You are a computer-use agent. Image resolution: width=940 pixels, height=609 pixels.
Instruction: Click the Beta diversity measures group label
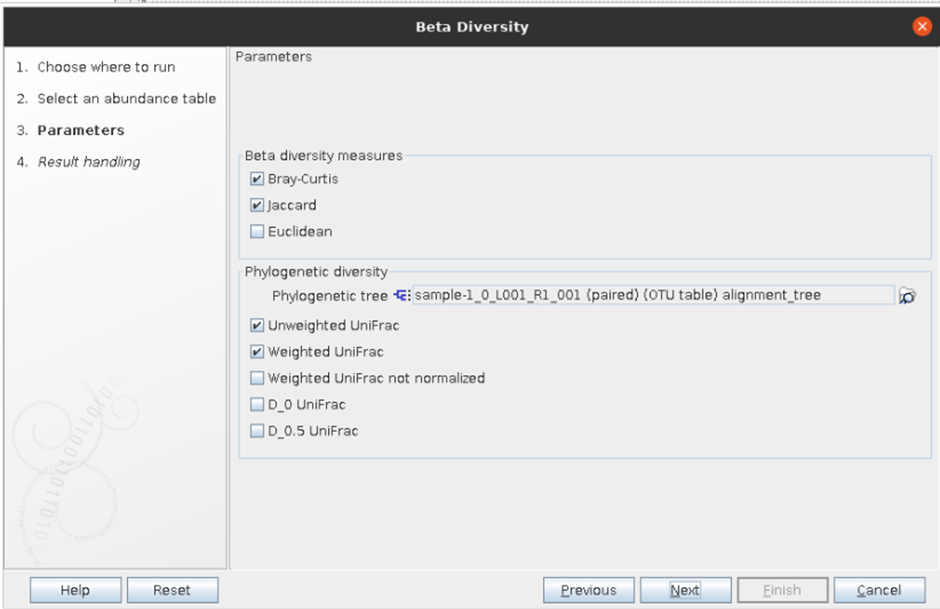(324, 156)
